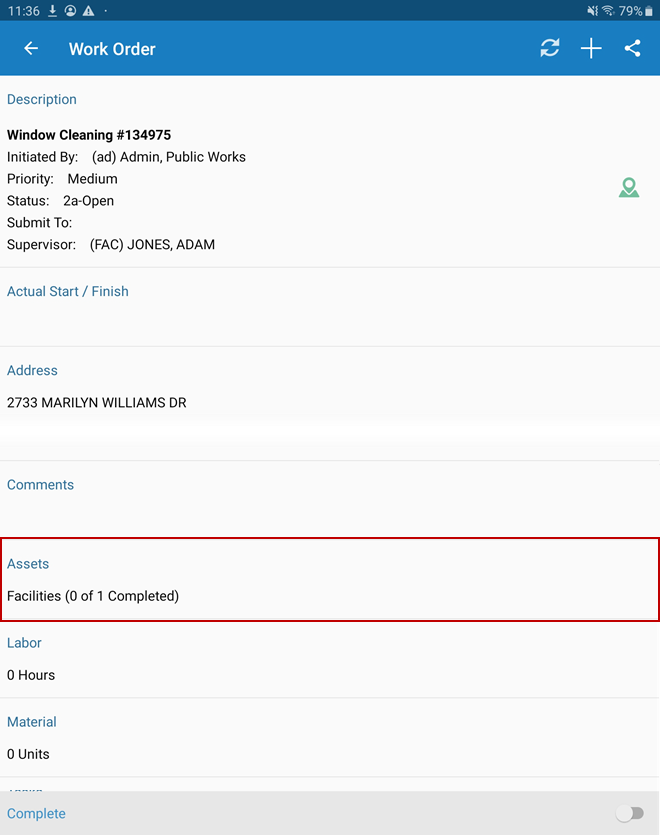Share the work order via share icon
This screenshot has height=835, width=660.
coord(632,49)
